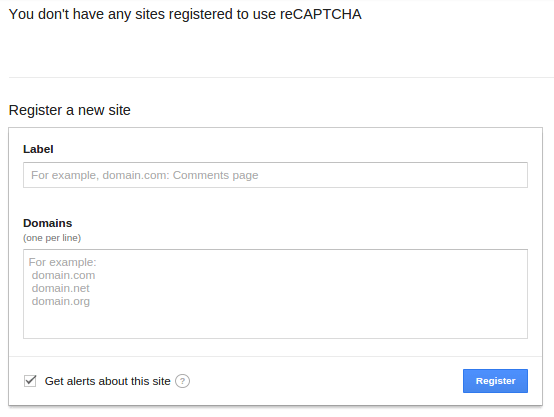The image size is (554, 417).
Task: Open the help tooltip beside alerts option
Action: [x=182, y=381]
